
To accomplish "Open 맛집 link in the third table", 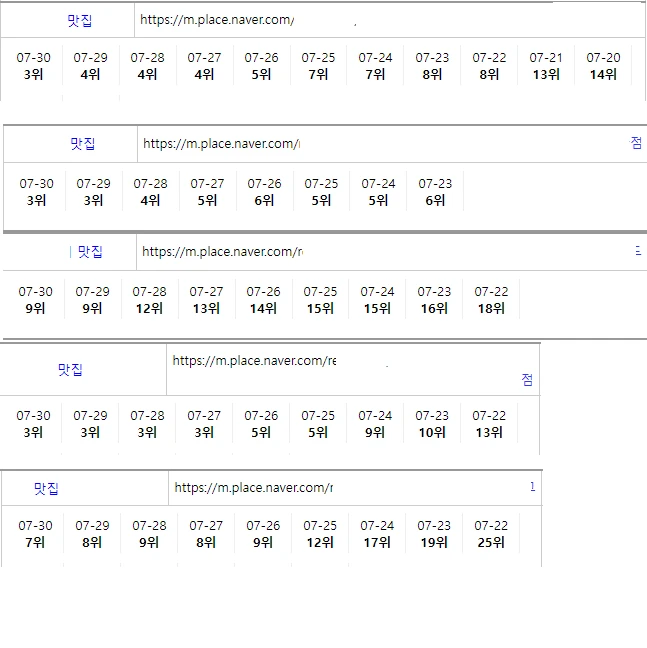I will click(x=91, y=252).
